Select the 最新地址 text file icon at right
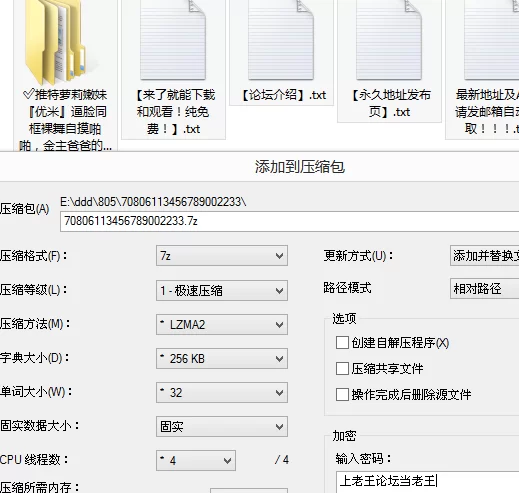The image size is (519, 493). 492,40
